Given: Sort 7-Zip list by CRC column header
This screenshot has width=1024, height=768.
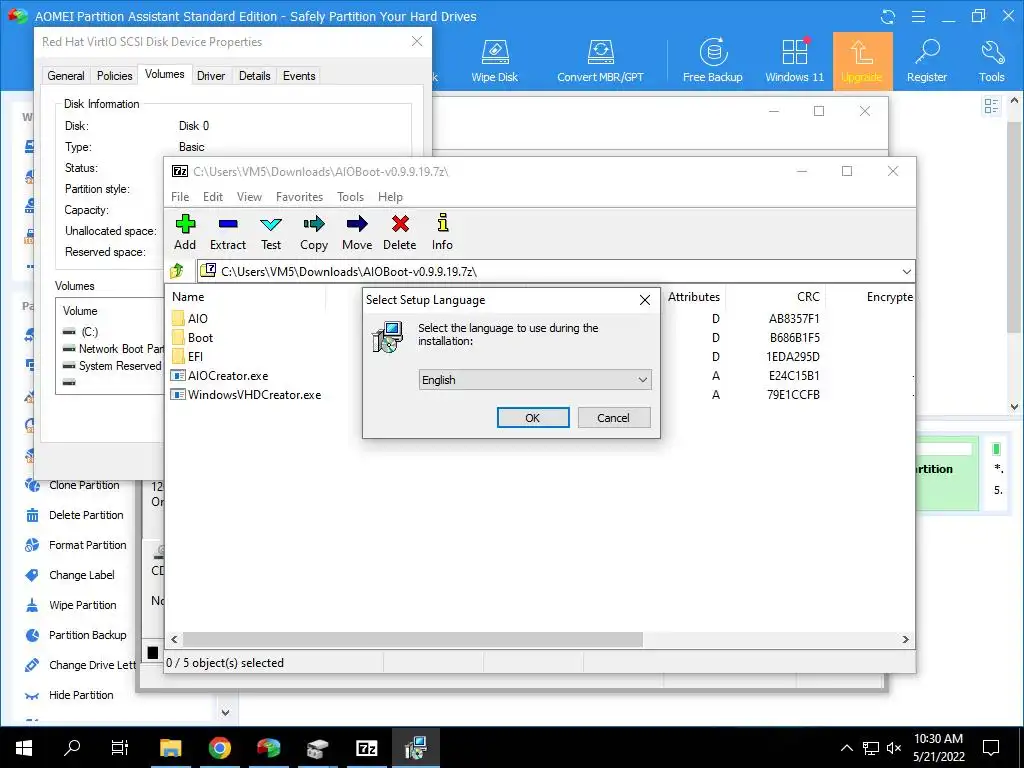Looking at the screenshot, I should 775,297.
